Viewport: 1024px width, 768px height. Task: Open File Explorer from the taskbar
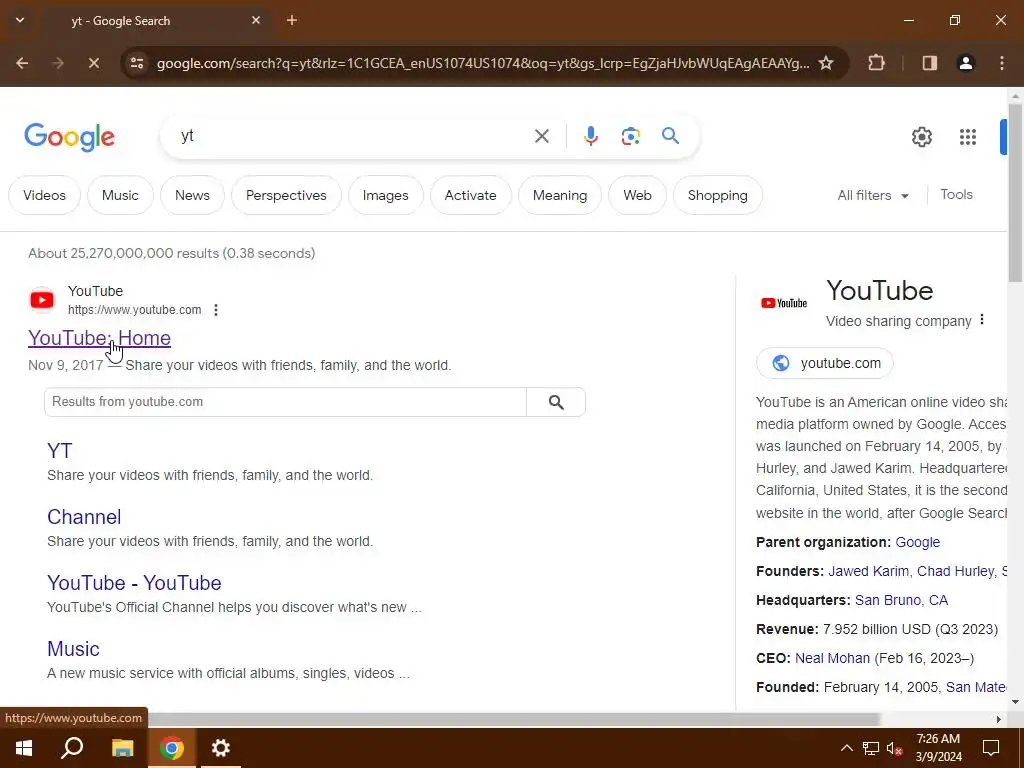(x=122, y=748)
